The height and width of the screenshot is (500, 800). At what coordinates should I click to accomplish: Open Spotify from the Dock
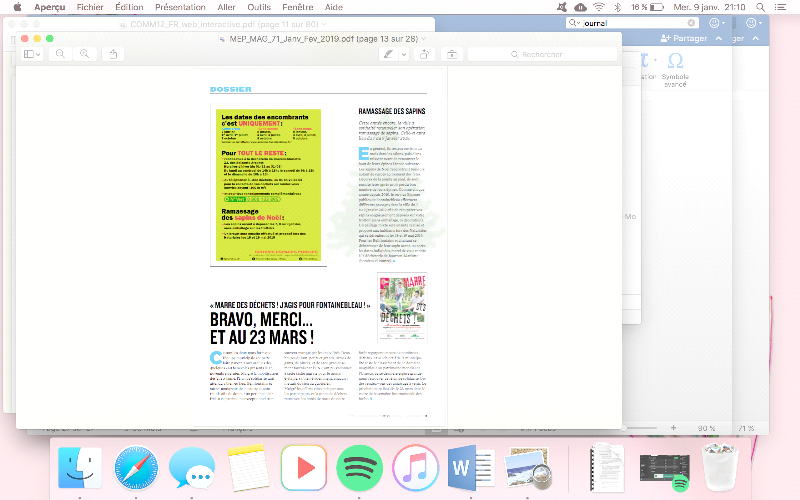pos(359,467)
